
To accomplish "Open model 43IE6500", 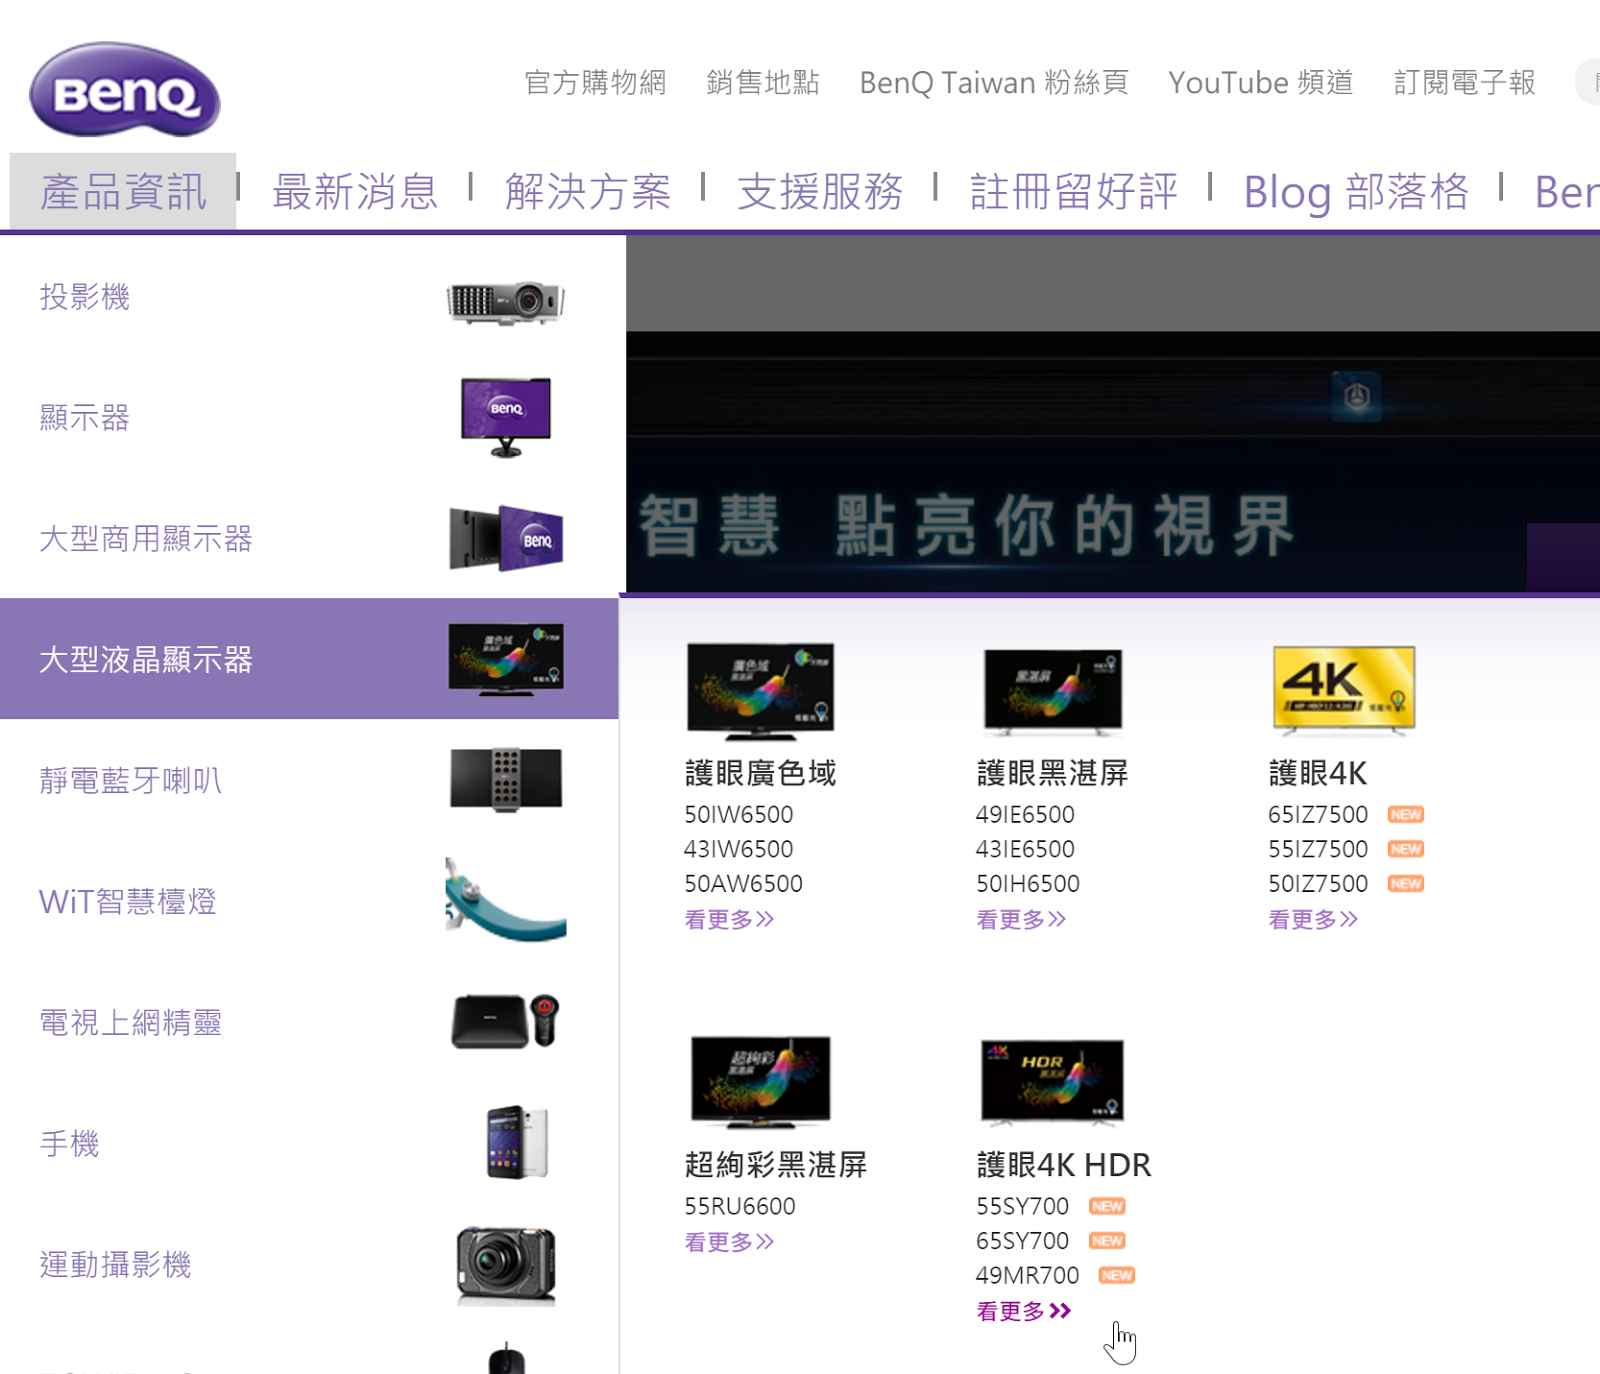I will (x=1026, y=849).
